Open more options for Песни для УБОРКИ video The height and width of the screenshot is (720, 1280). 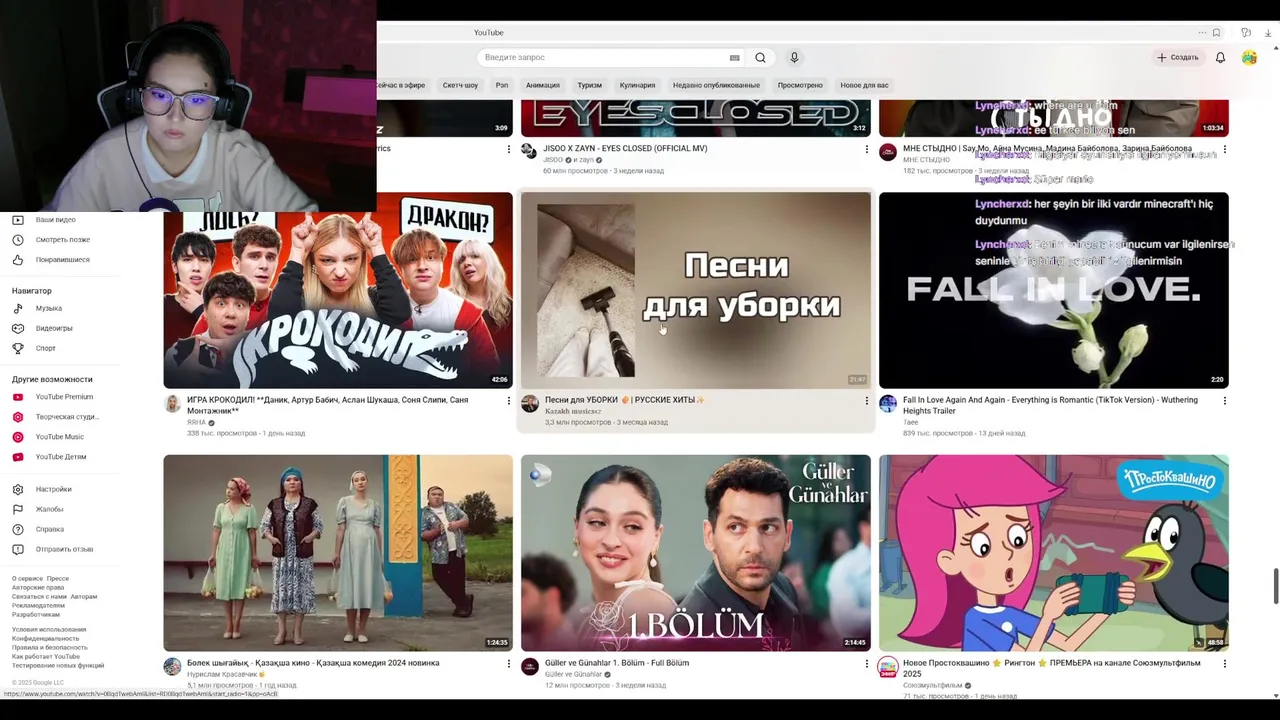tap(866, 401)
